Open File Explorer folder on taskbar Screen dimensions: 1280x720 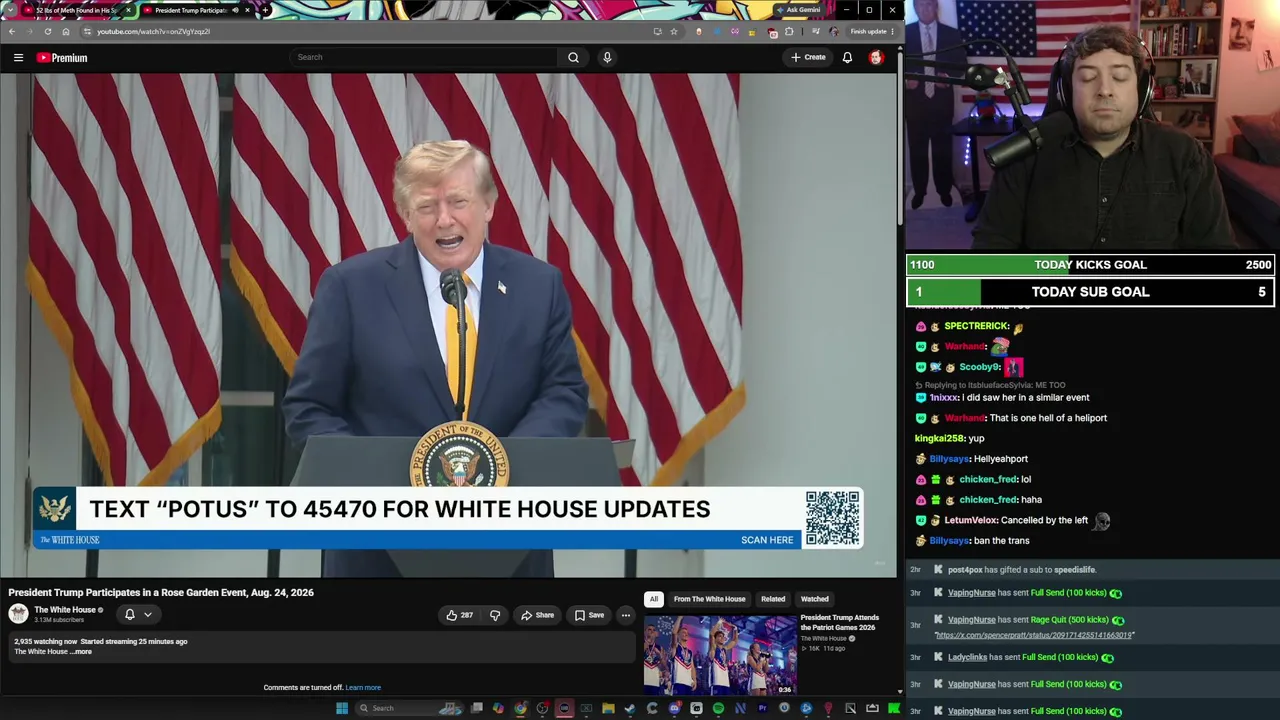click(x=608, y=708)
